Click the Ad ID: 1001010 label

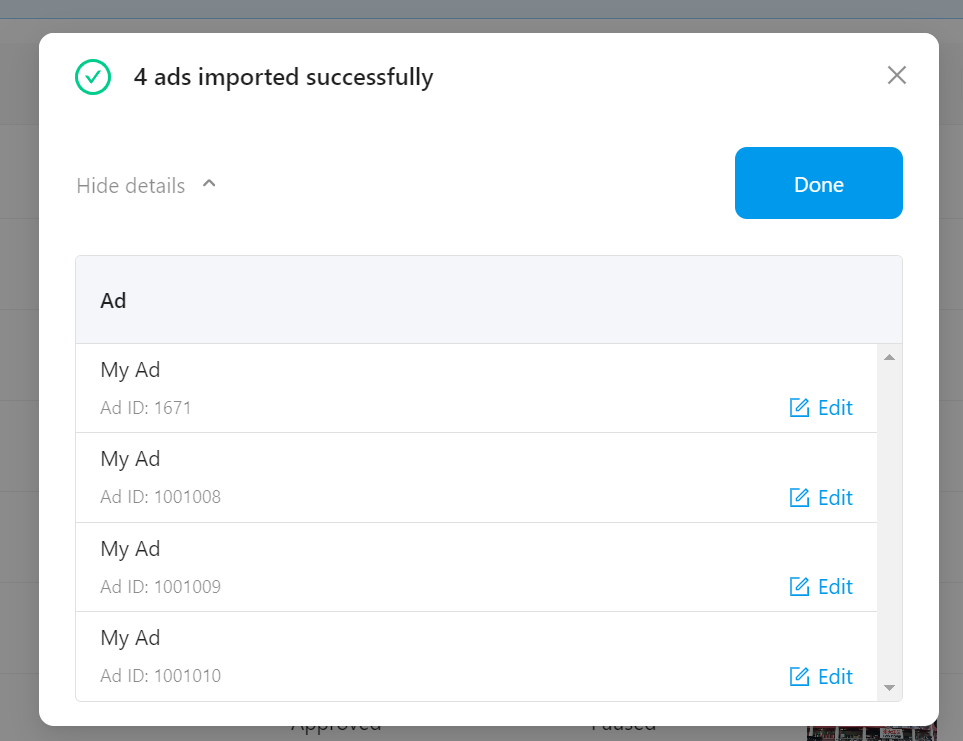pyautogui.click(x=160, y=676)
